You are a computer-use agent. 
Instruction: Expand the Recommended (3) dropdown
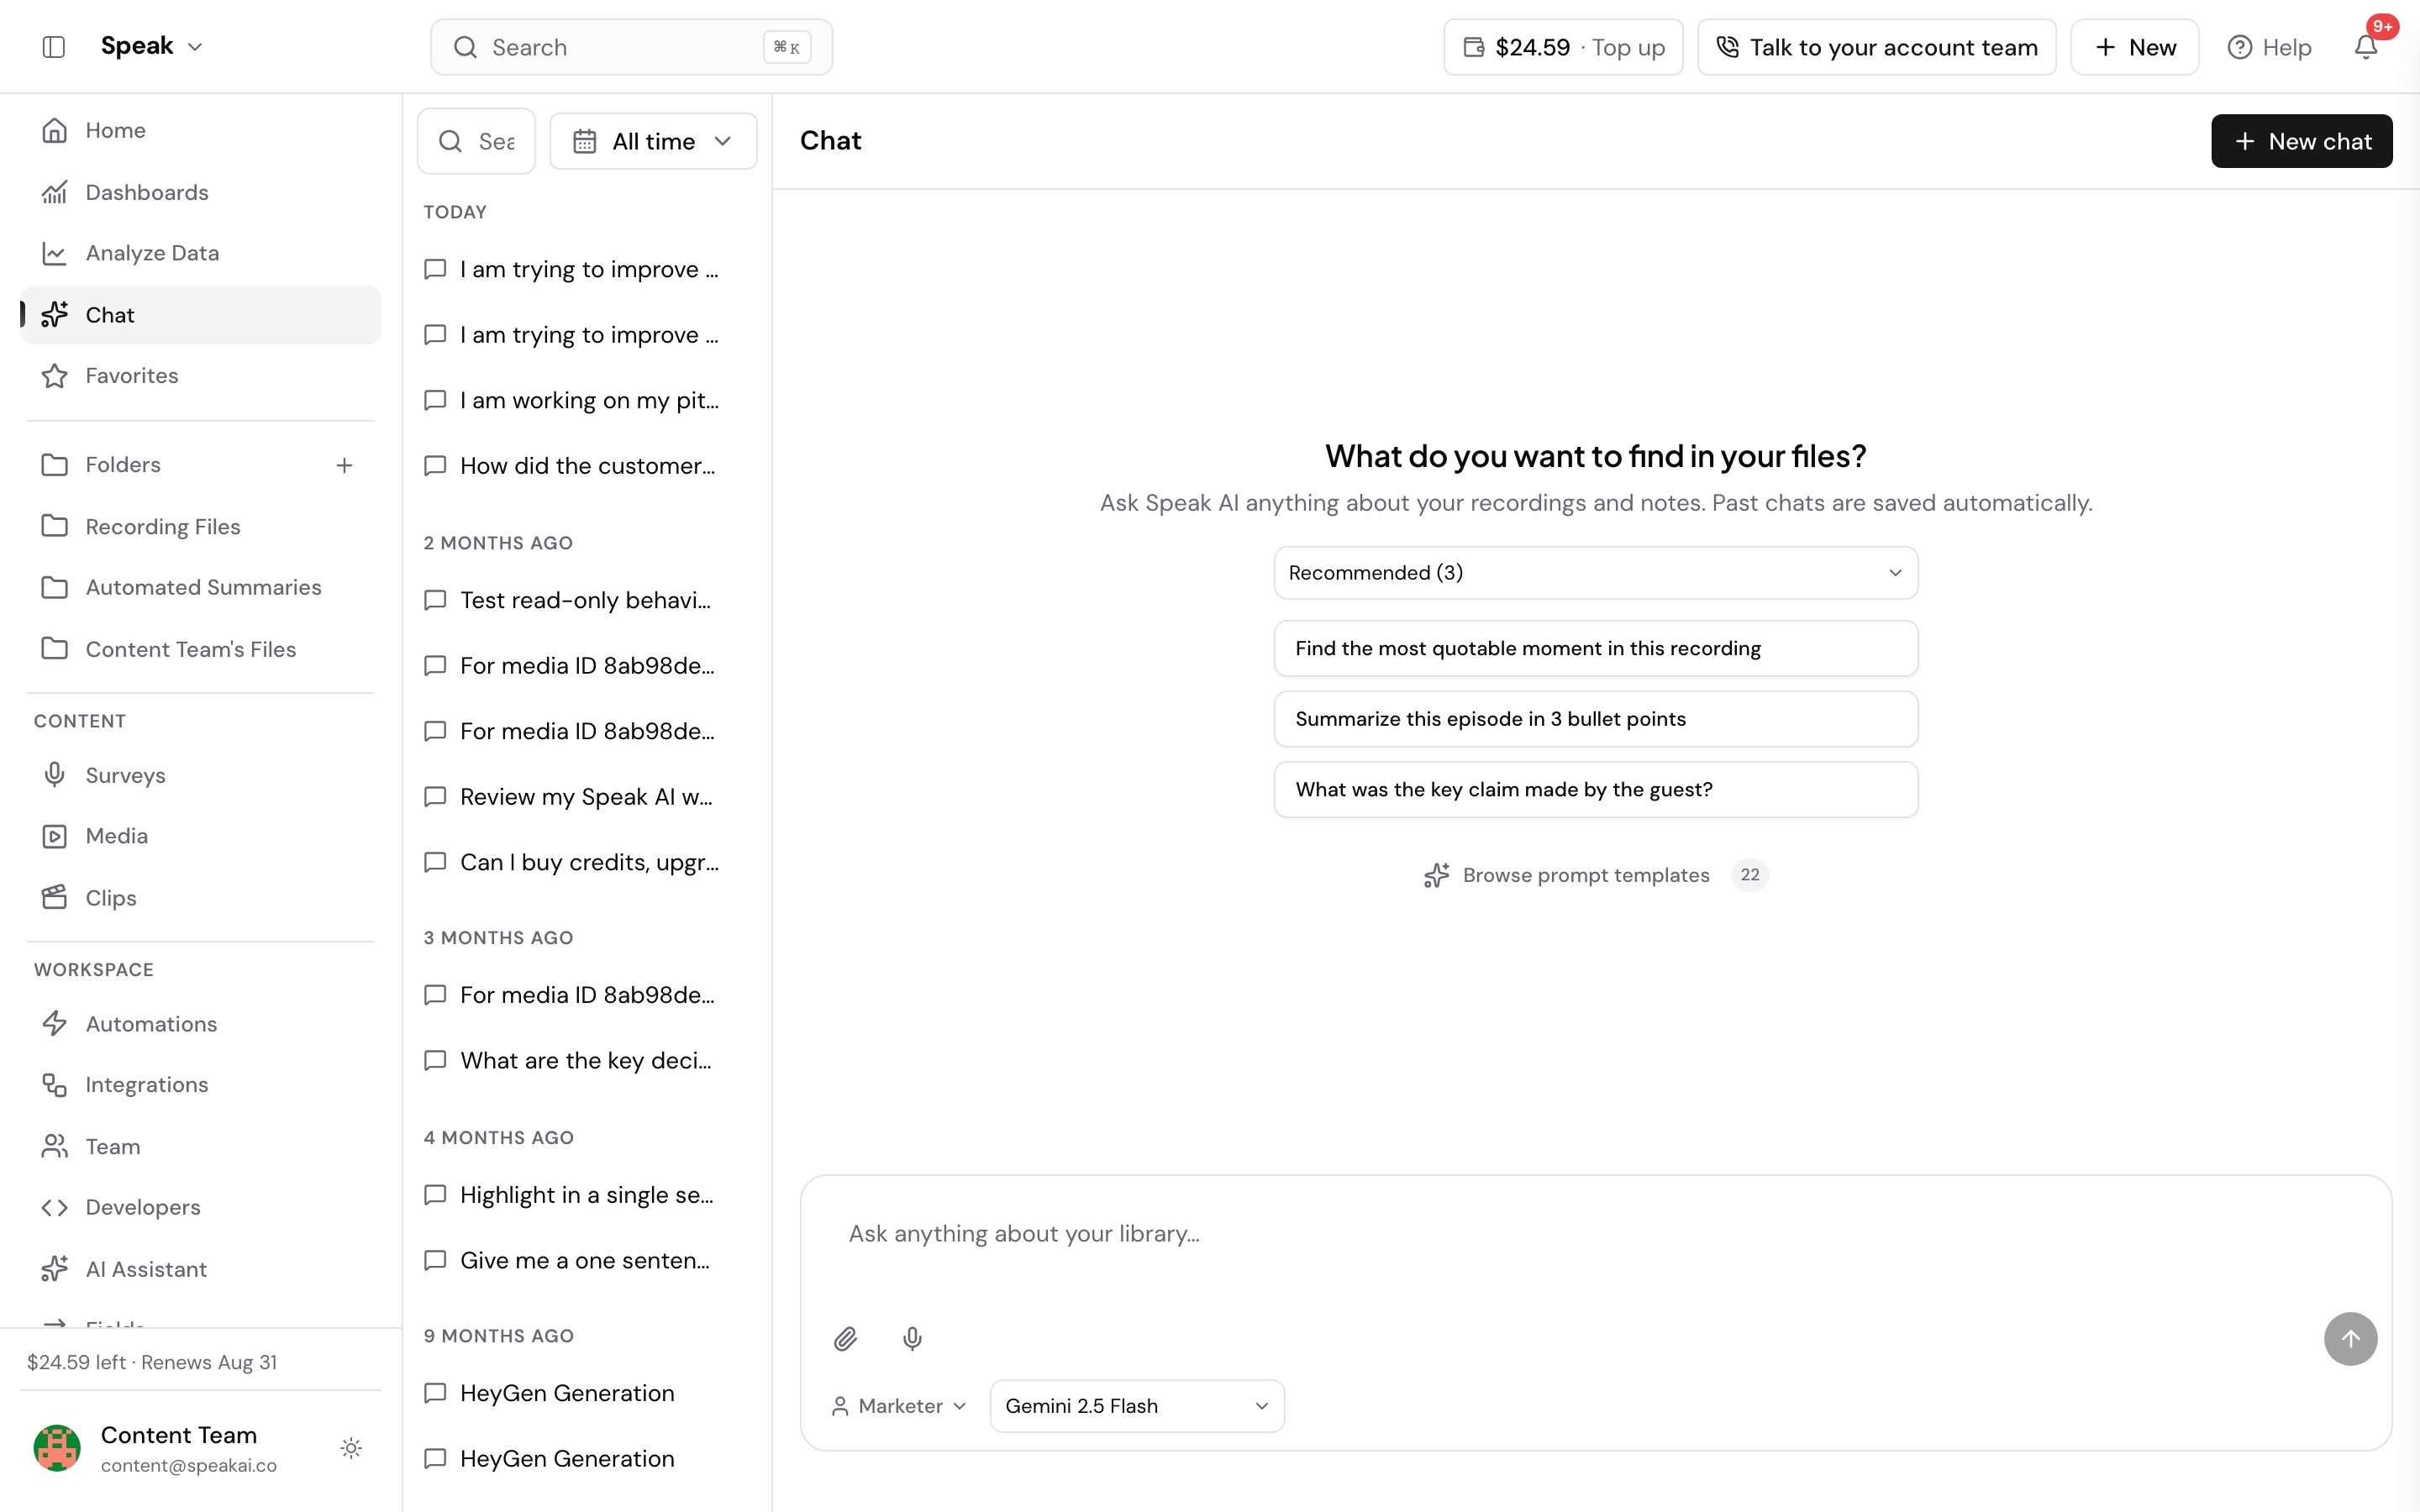pos(1595,573)
